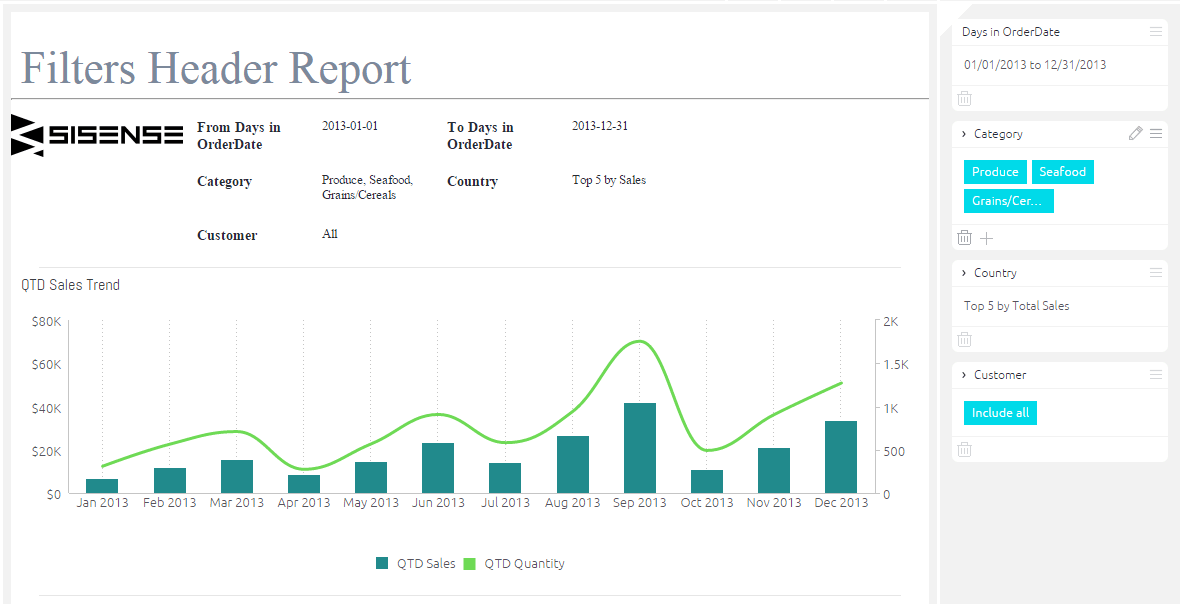Click the QTD Sales legend color square

[x=382, y=563]
